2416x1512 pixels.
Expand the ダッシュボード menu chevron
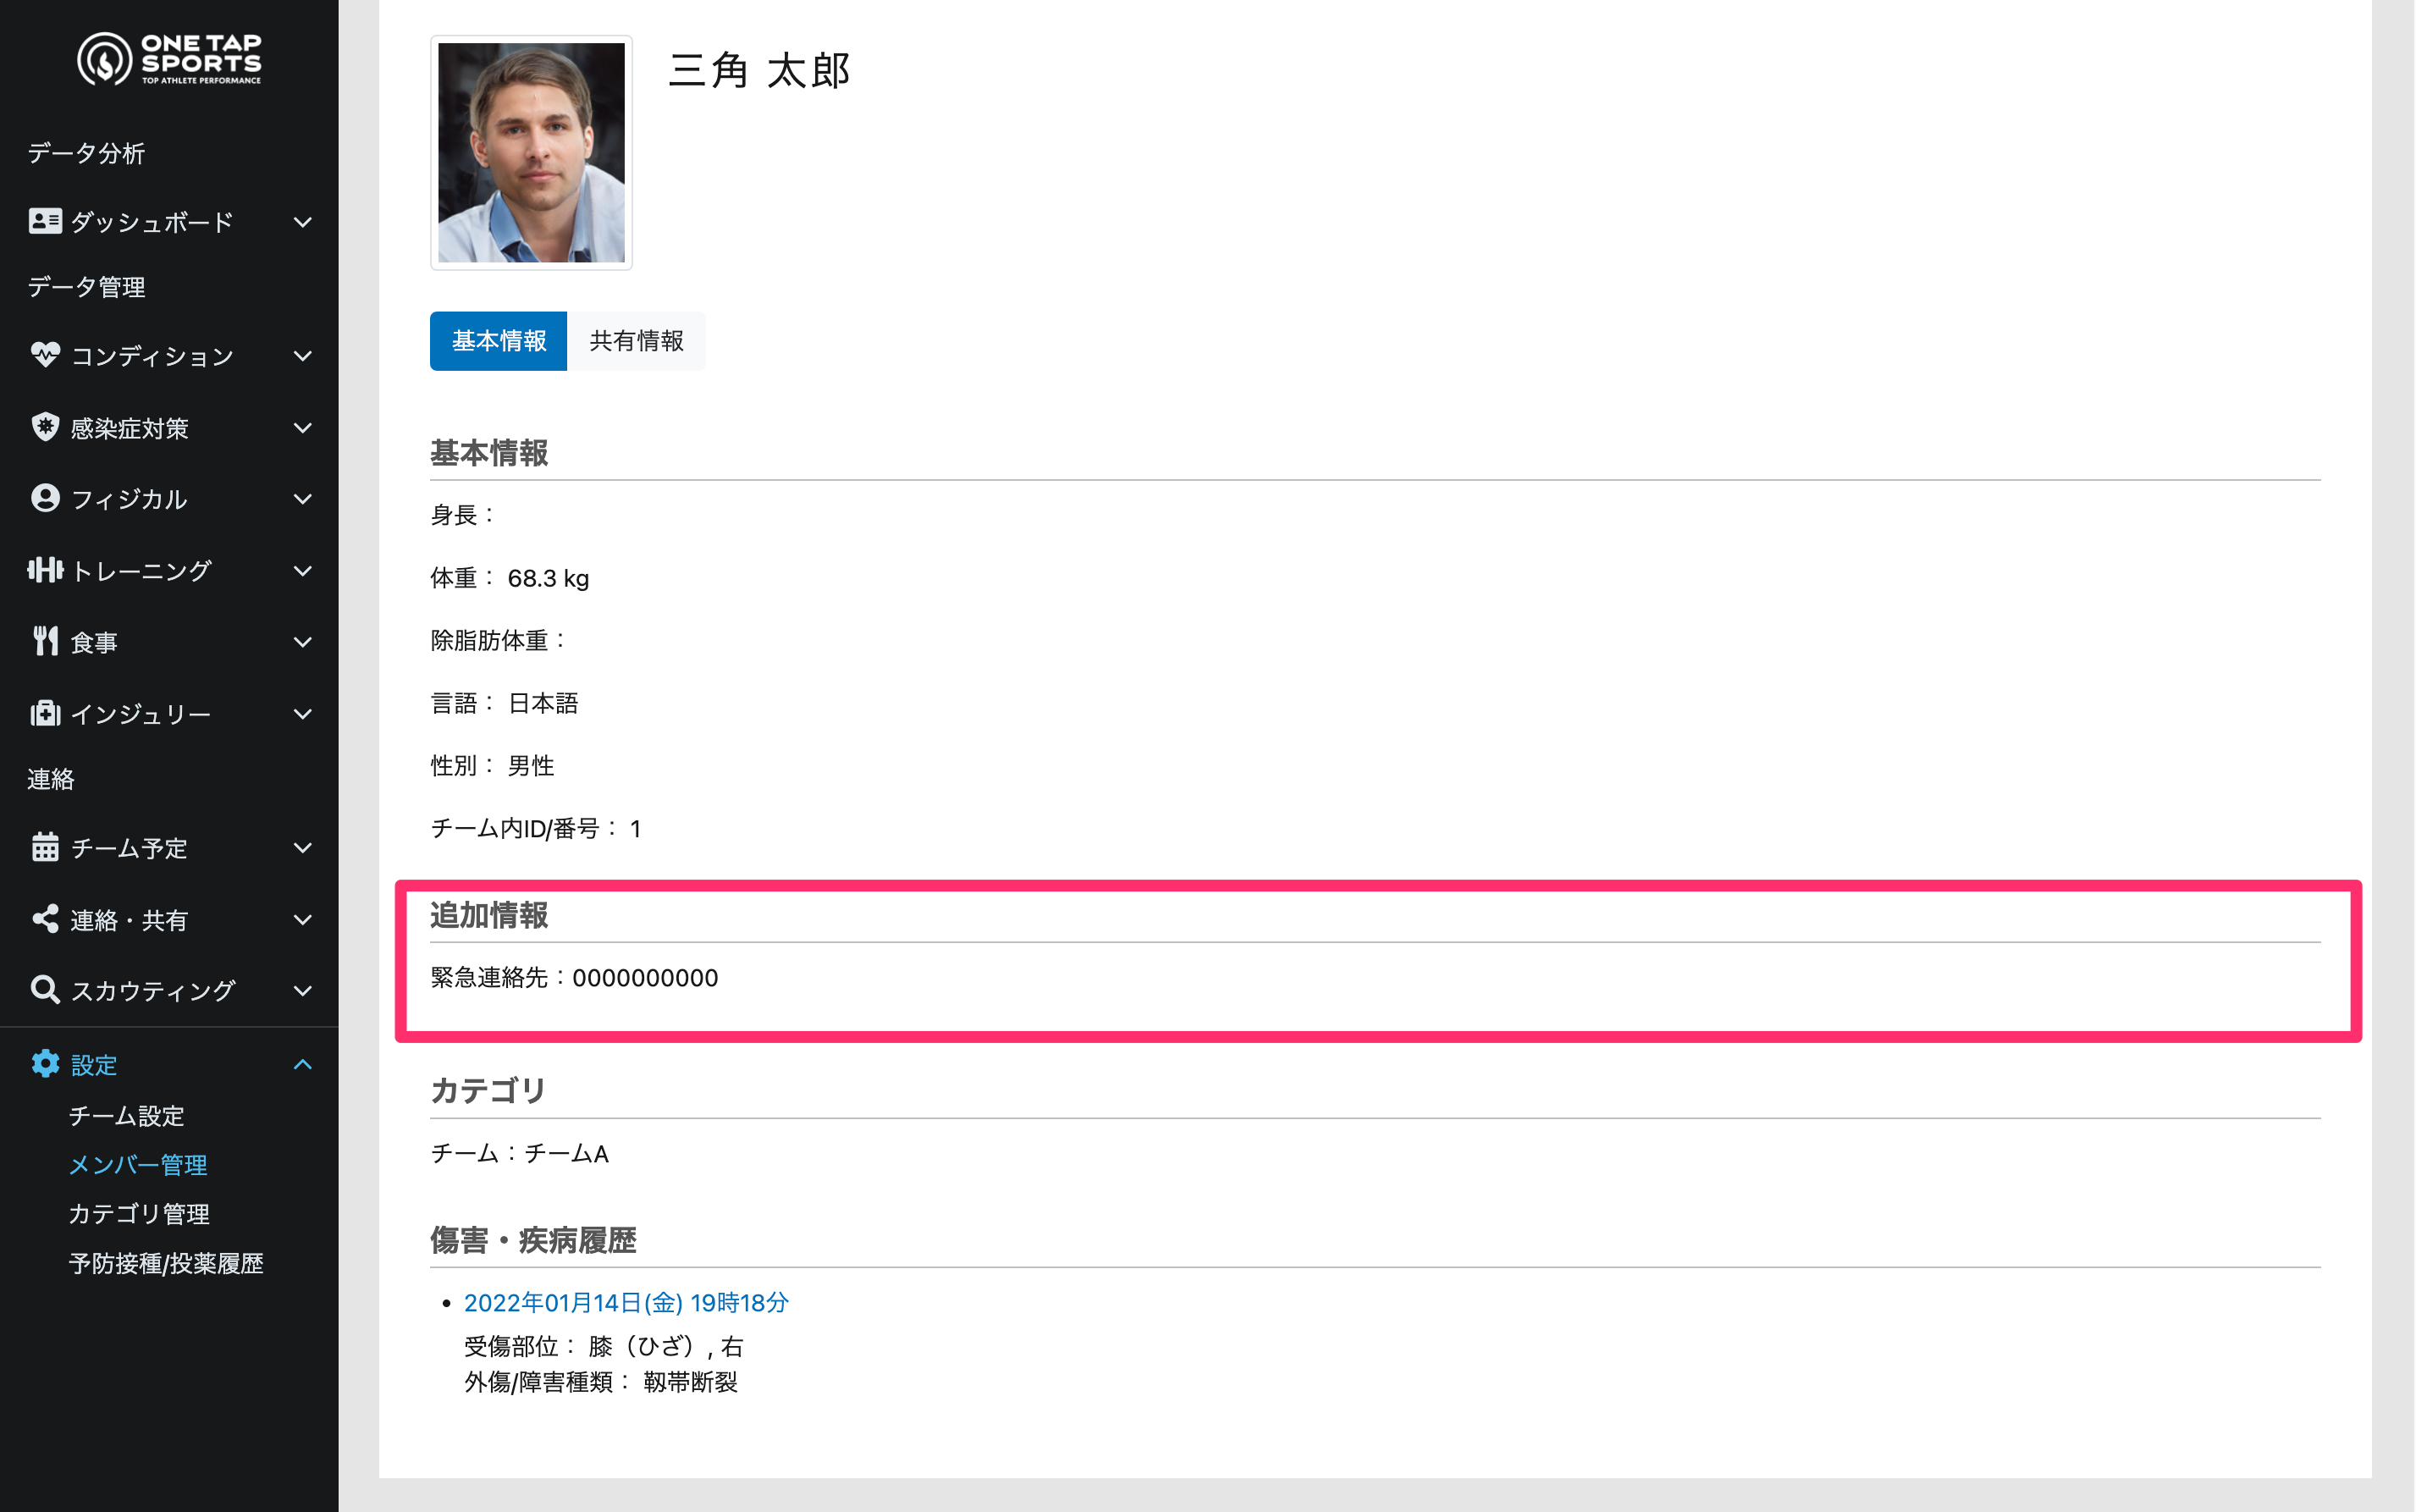(x=302, y=222)
